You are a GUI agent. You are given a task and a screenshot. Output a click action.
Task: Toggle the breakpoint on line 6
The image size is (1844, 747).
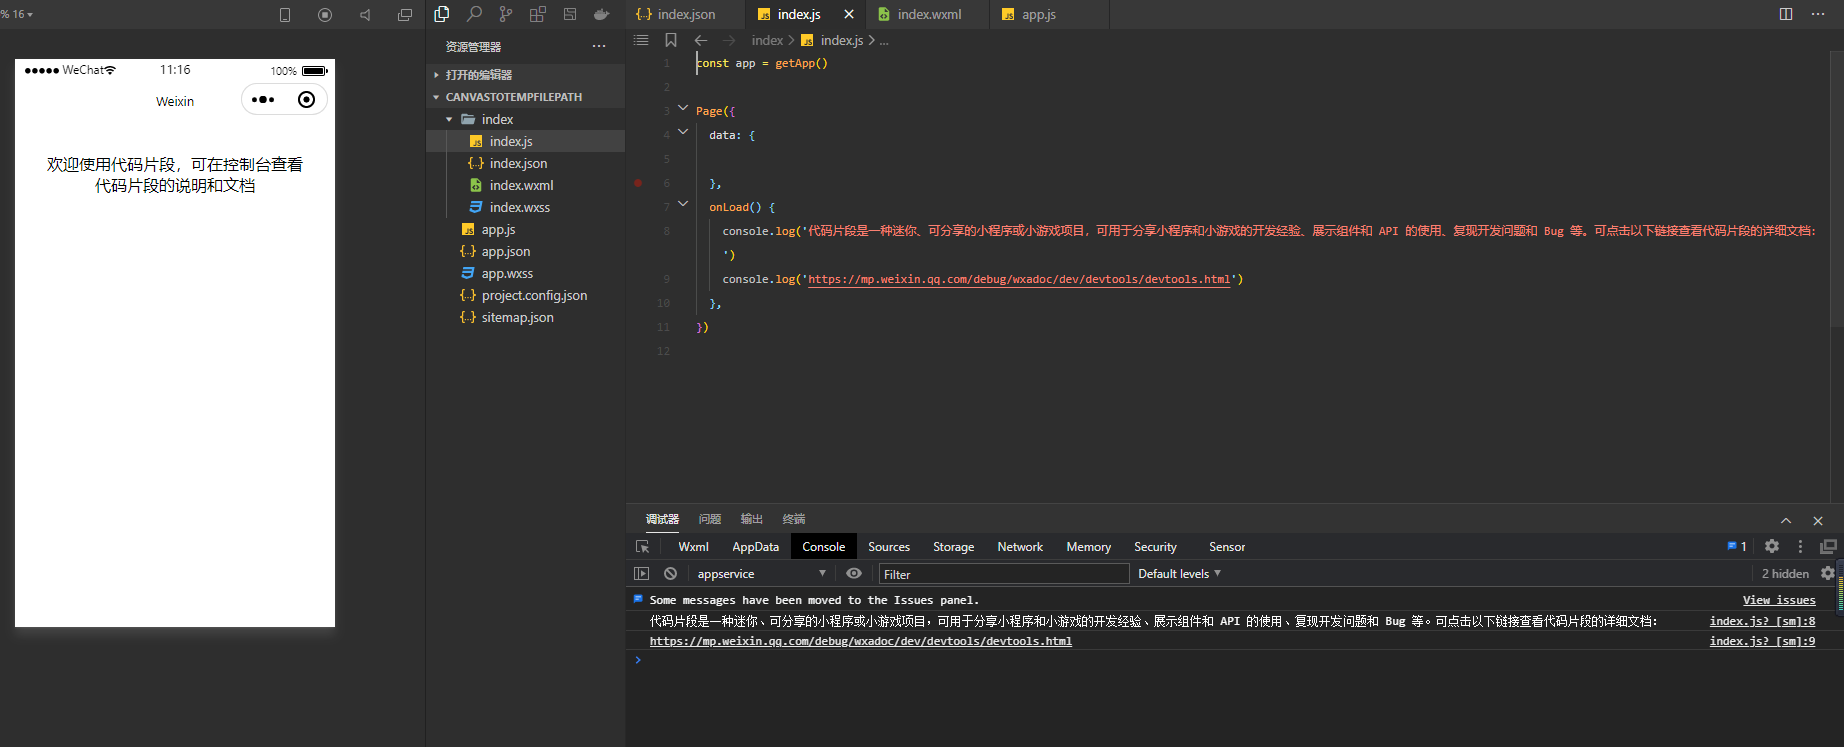pyautogui.click(x=638, y=183)
